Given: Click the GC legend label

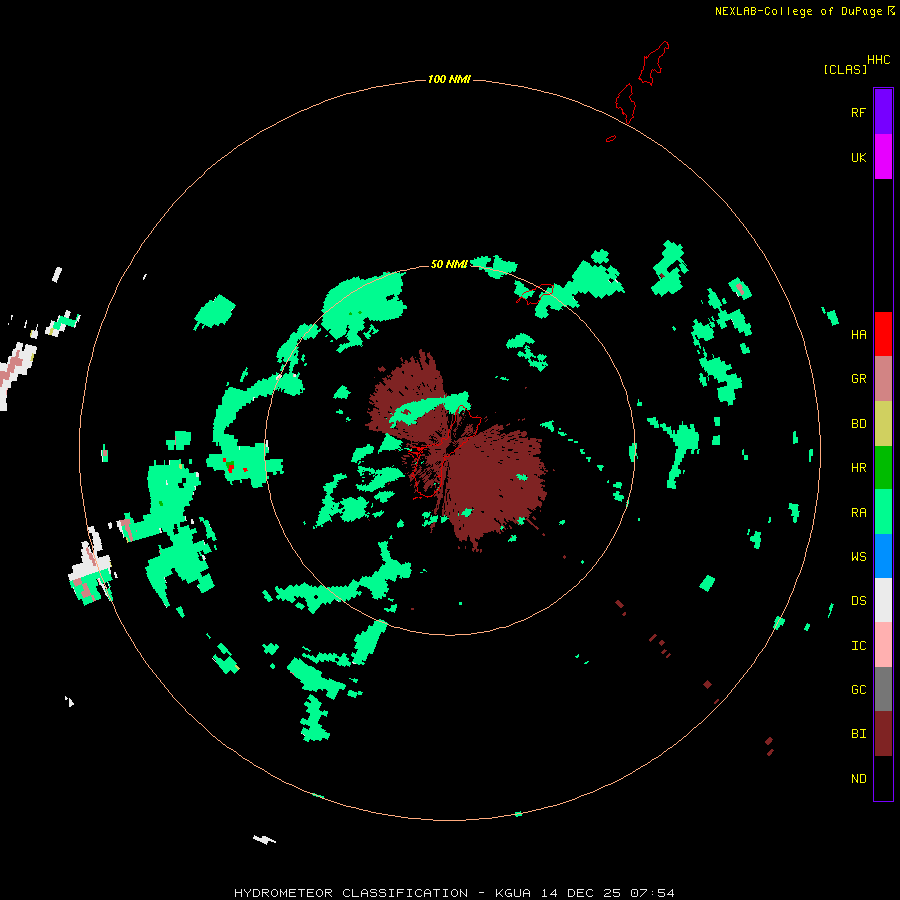Looking at the screenshot, I should tap(858, 689).
